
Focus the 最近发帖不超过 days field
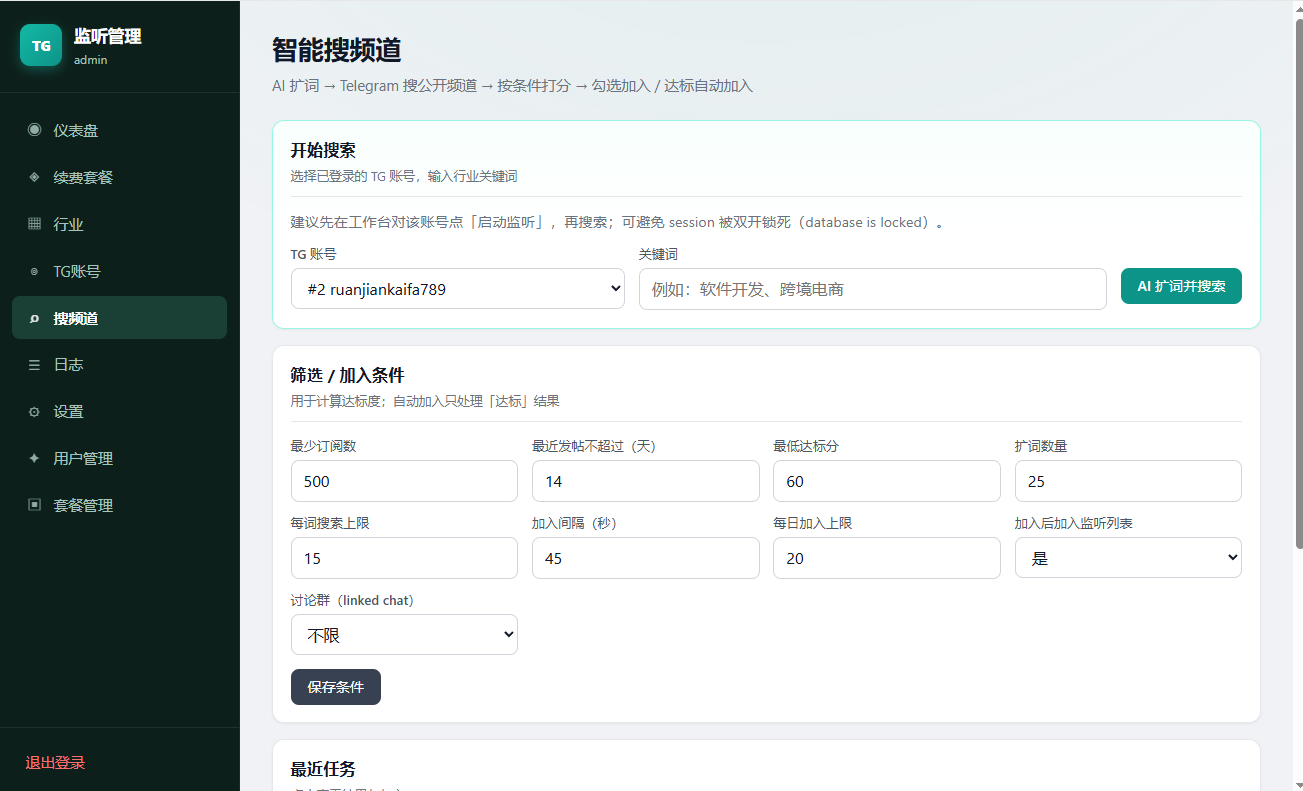click(646, 481)
